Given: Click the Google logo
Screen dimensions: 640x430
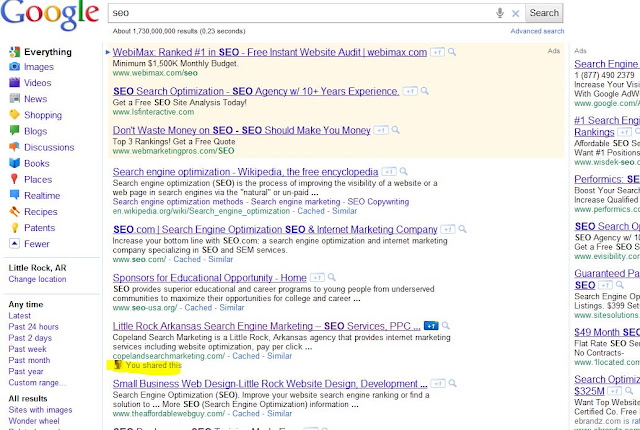Looking at the screenshot, I should coord(49,15).
